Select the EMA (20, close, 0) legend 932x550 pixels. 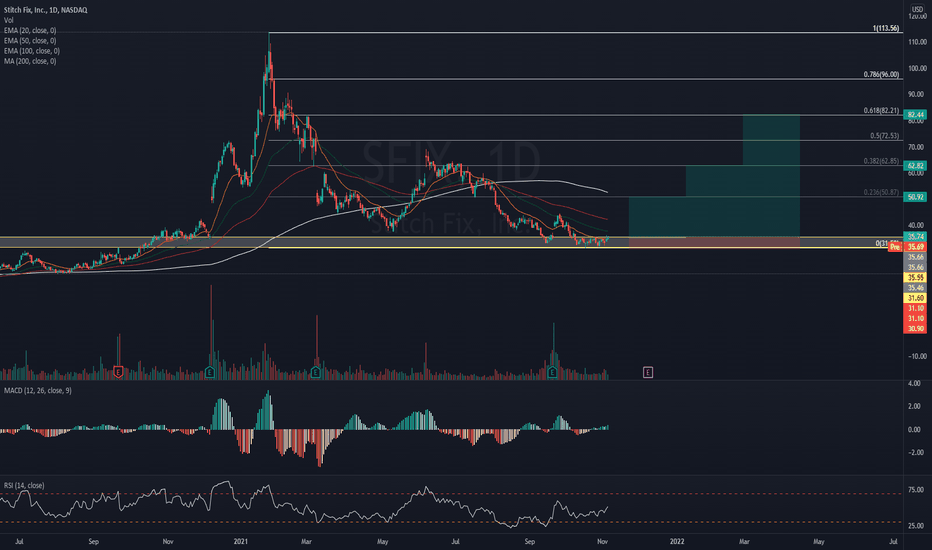pos(30,30)
